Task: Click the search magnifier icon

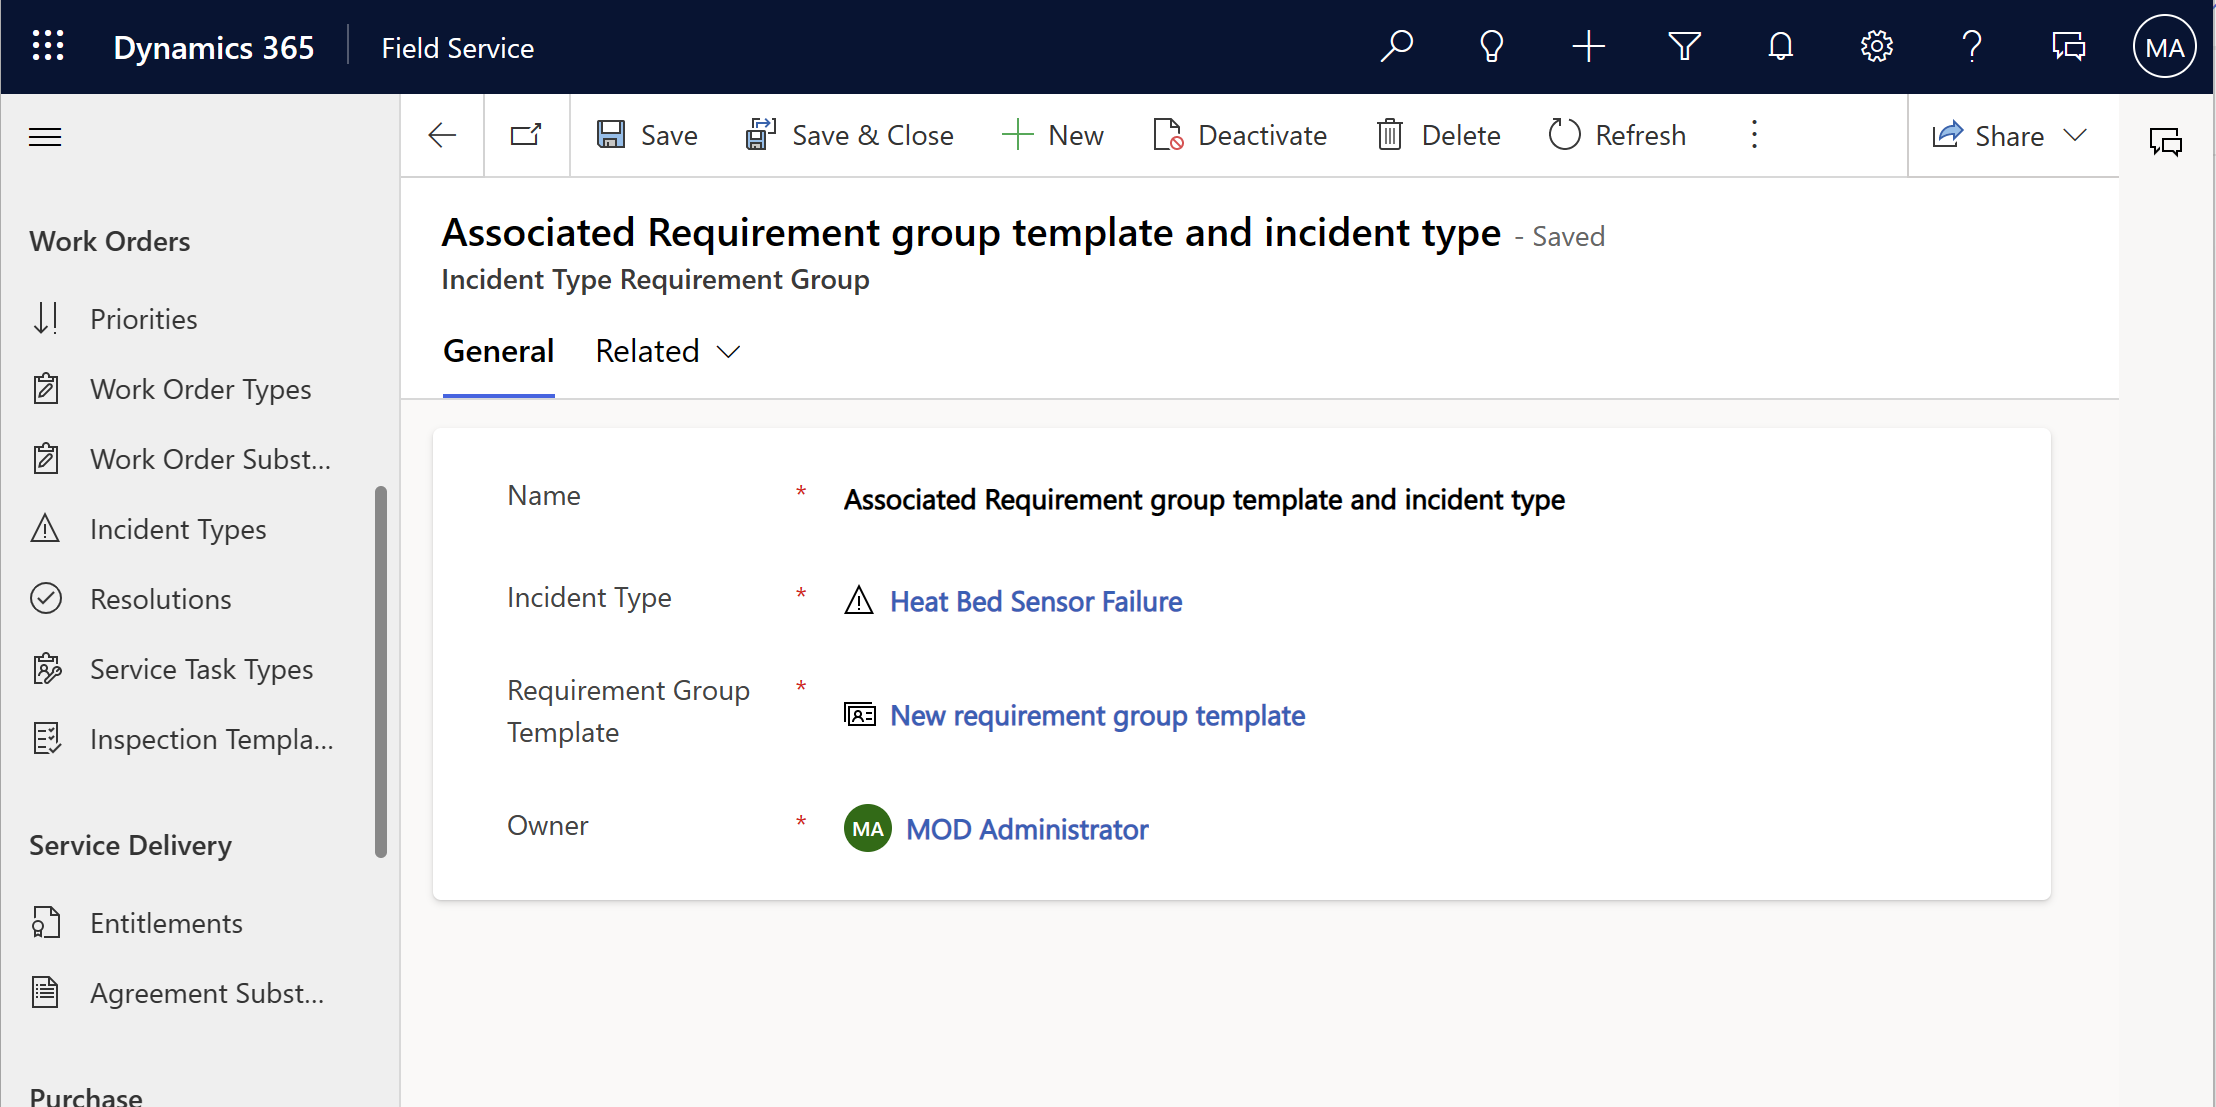Action: (1395, 47)
